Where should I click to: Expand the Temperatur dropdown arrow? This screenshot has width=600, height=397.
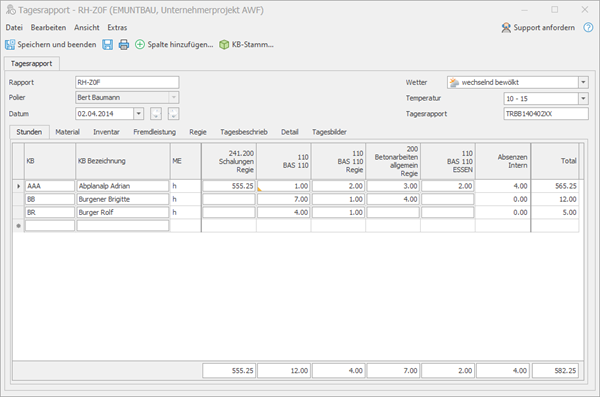coord(583,98)
